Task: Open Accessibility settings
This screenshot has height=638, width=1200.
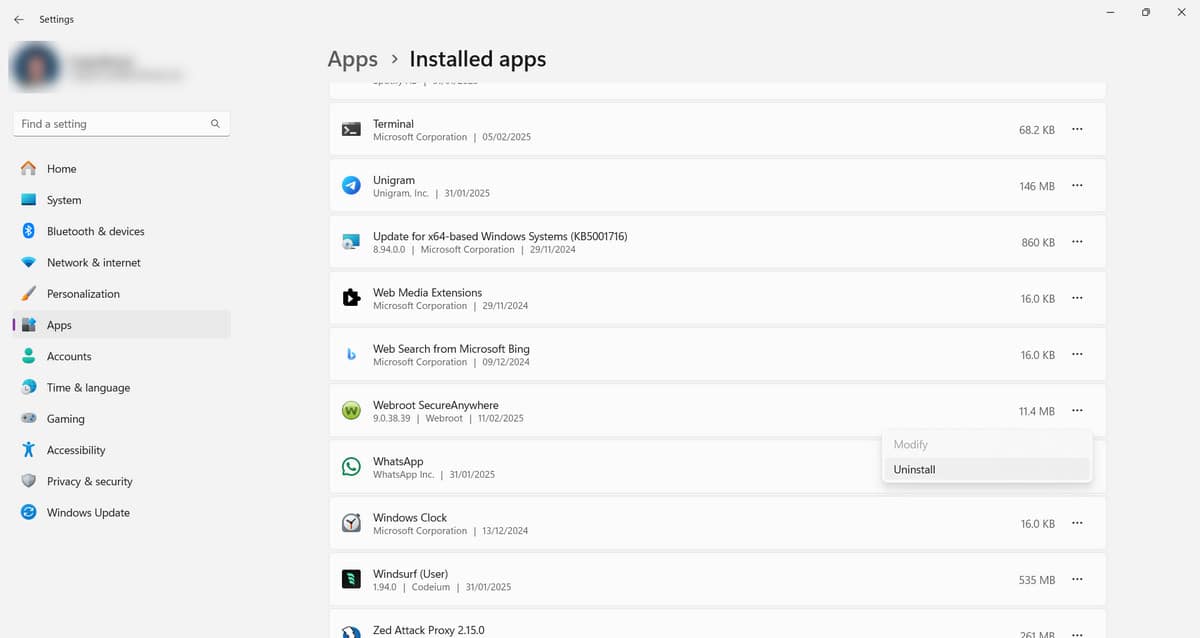Action: (x=121, y=450)
